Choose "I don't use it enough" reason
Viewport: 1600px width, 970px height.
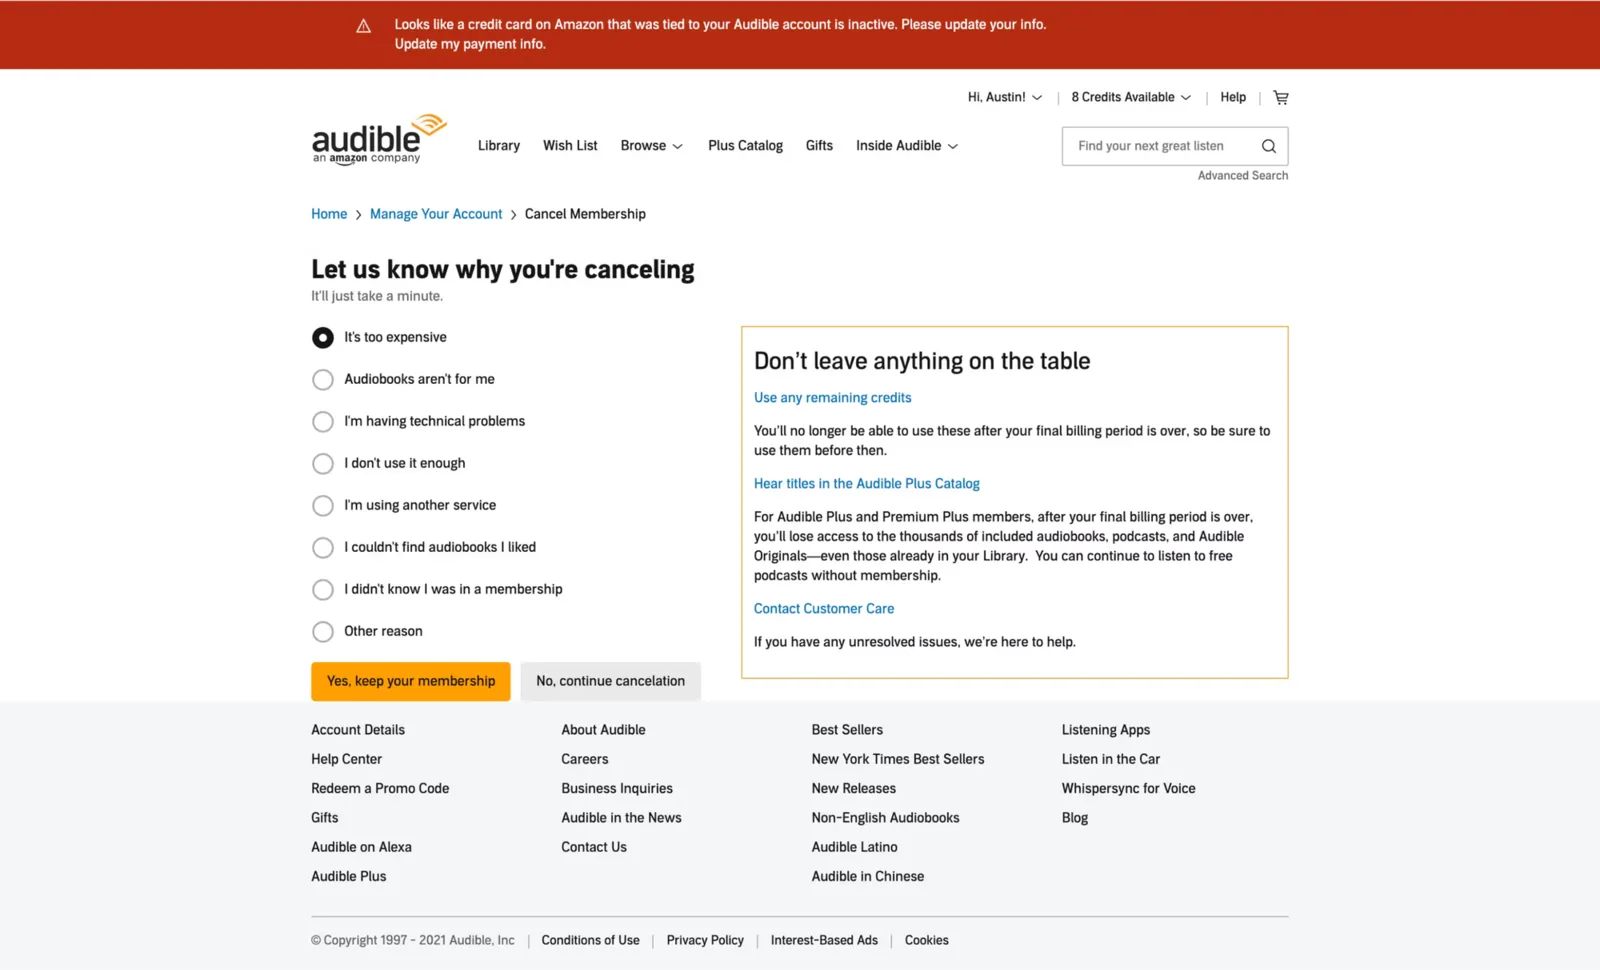[x=323, y=464]
